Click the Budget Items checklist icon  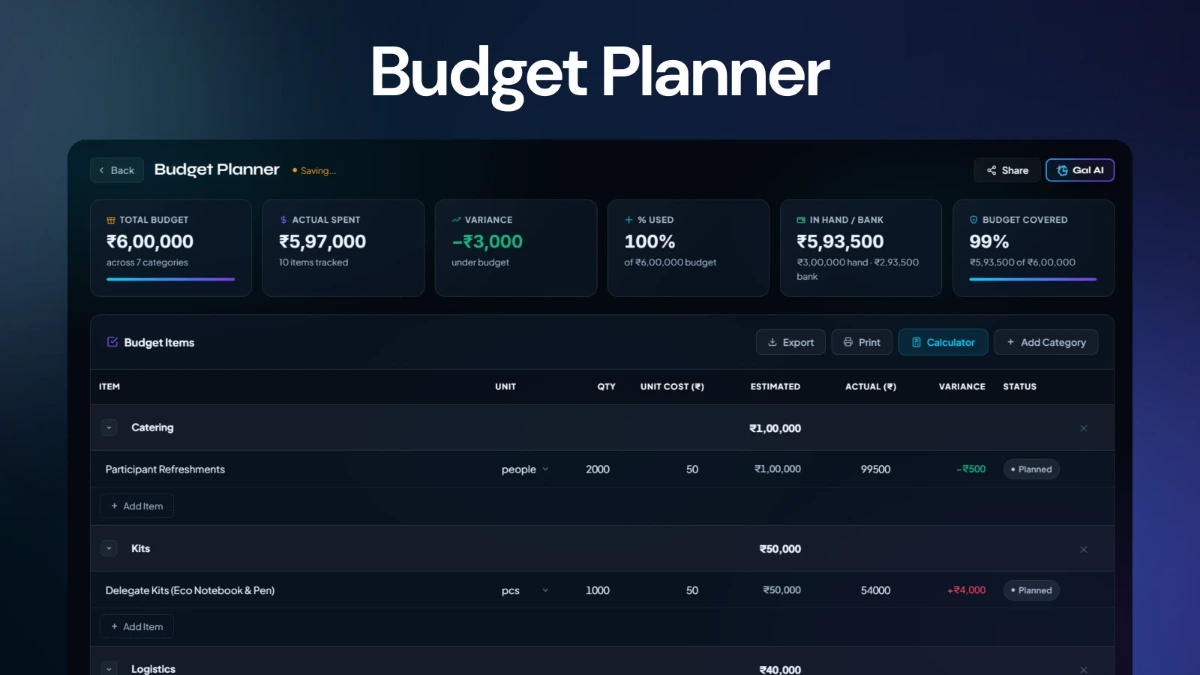[112, 342]
